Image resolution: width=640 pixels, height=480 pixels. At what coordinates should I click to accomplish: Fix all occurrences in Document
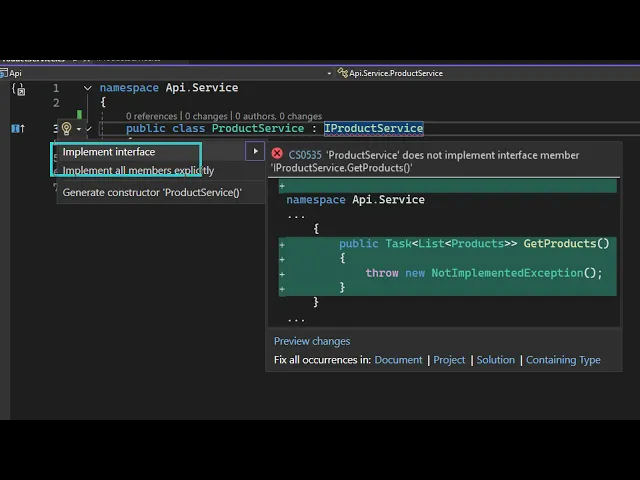click(x=398, y=360)
